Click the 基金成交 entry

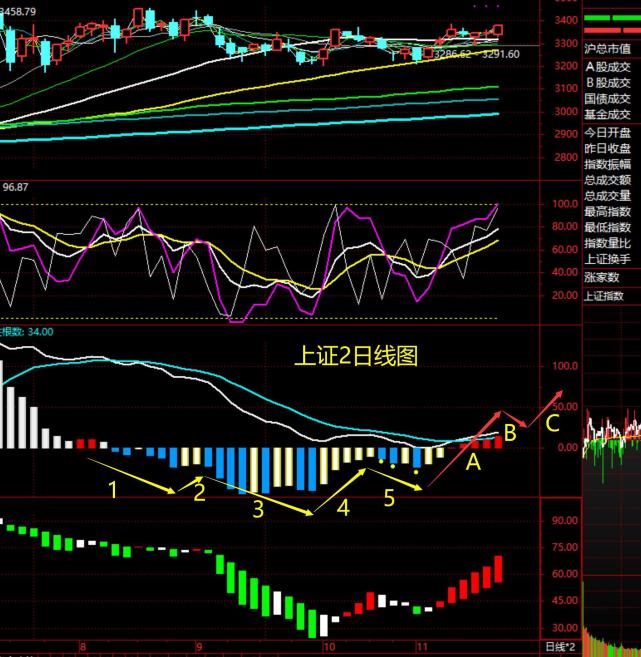[607, 115]
